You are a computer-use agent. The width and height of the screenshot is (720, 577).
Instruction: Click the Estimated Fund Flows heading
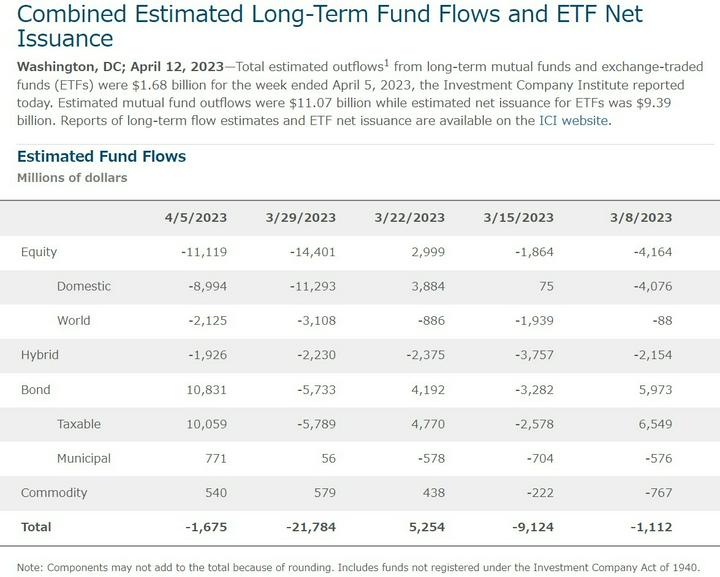[101, 156]
